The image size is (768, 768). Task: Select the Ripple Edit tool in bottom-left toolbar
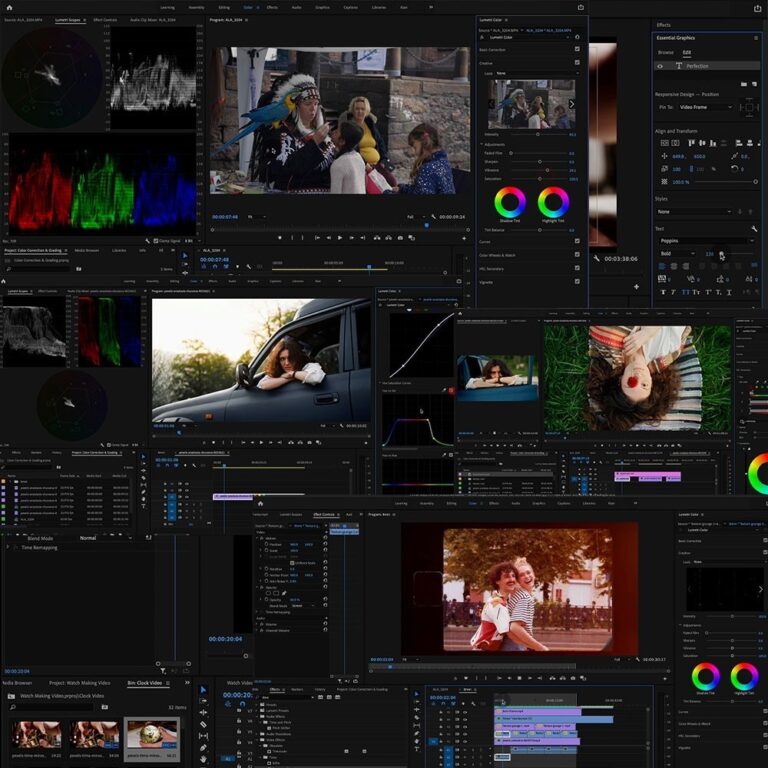click(203, 713)
